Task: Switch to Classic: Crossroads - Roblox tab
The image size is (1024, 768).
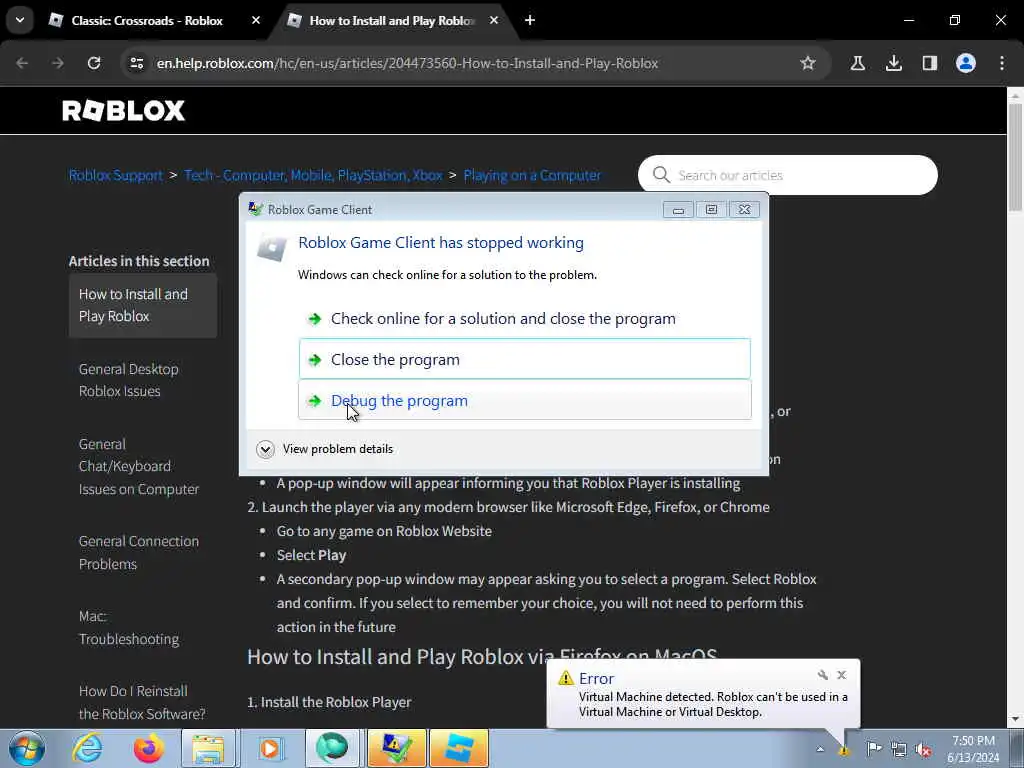Action: click(147, 21)
